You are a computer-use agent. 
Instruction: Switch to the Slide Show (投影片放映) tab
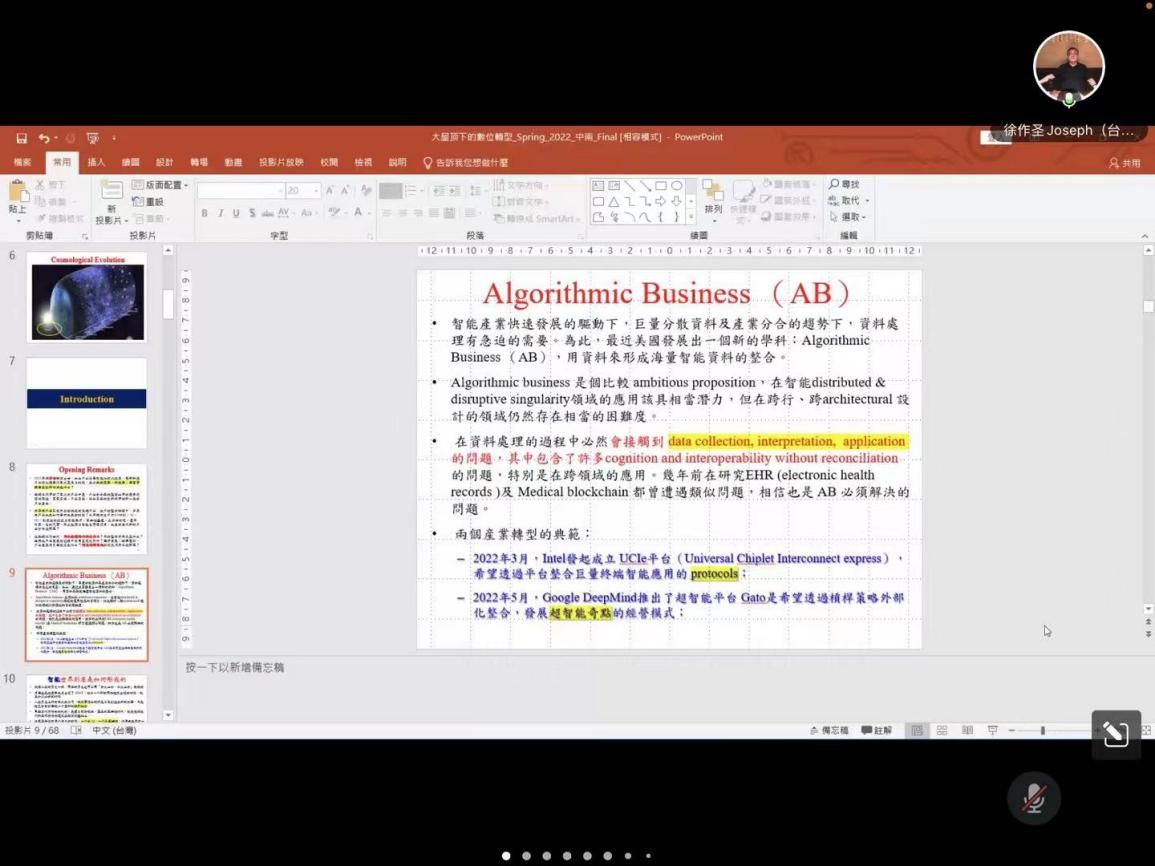click(281, 163)
